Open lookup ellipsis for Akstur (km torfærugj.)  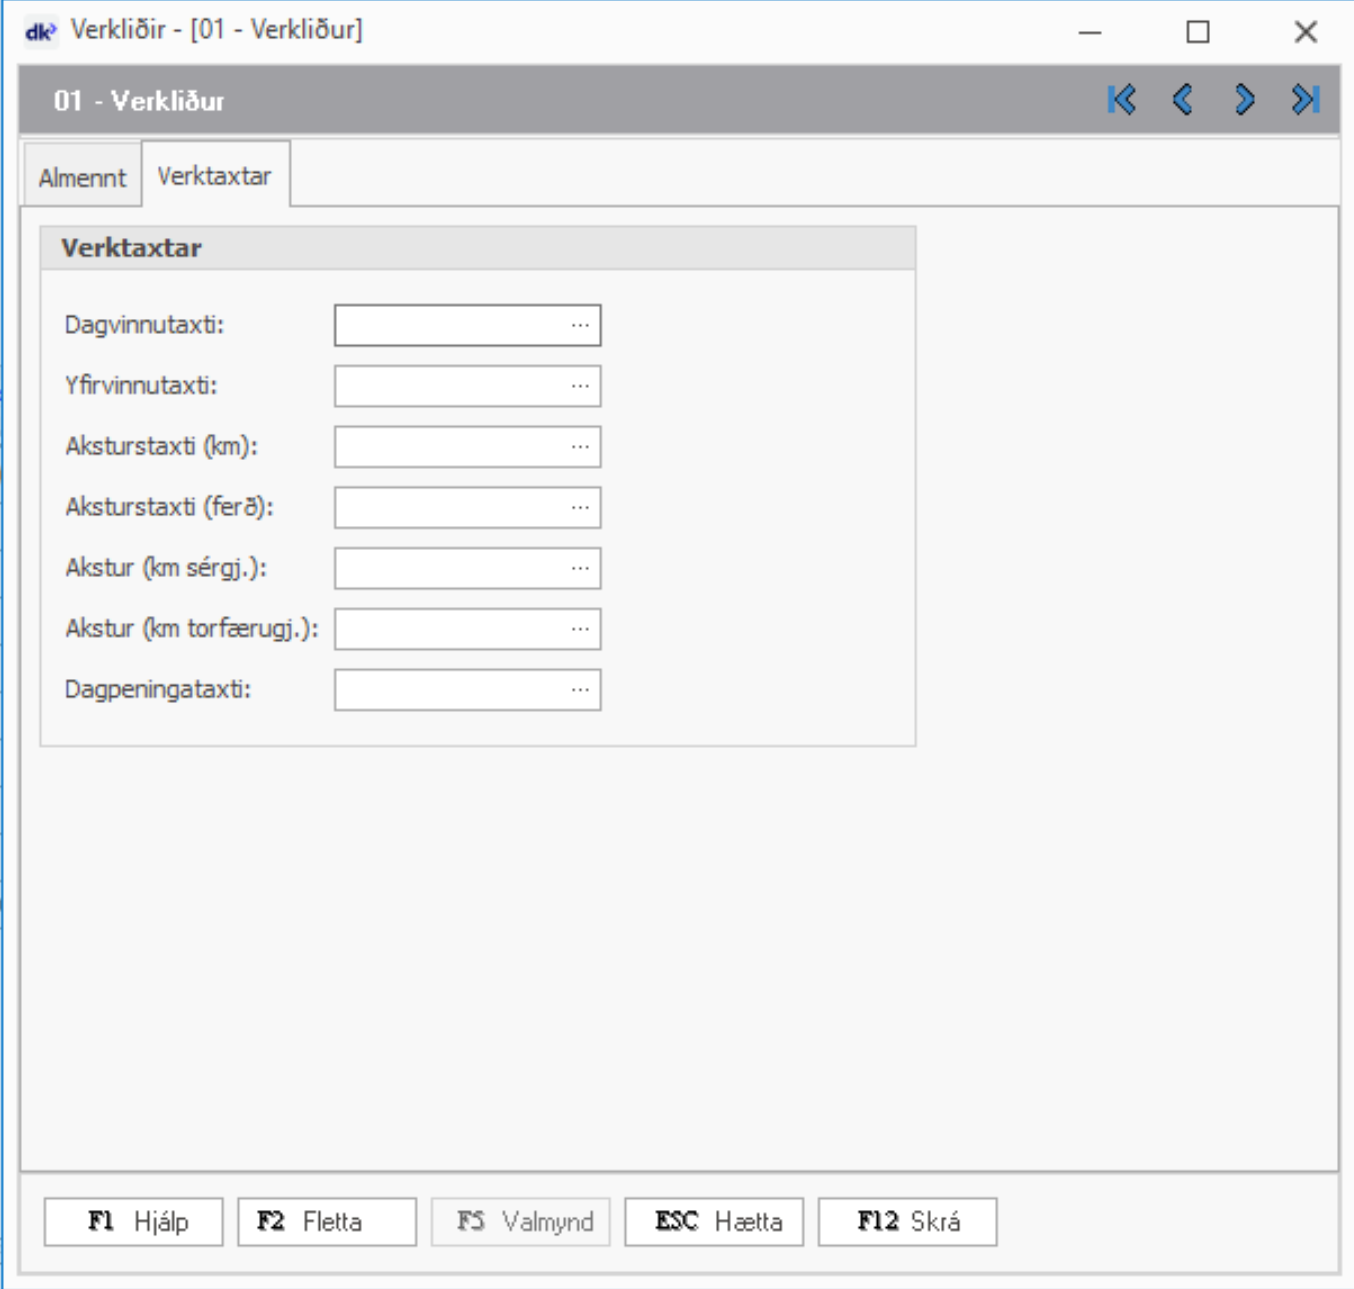(x=580, y=630)
